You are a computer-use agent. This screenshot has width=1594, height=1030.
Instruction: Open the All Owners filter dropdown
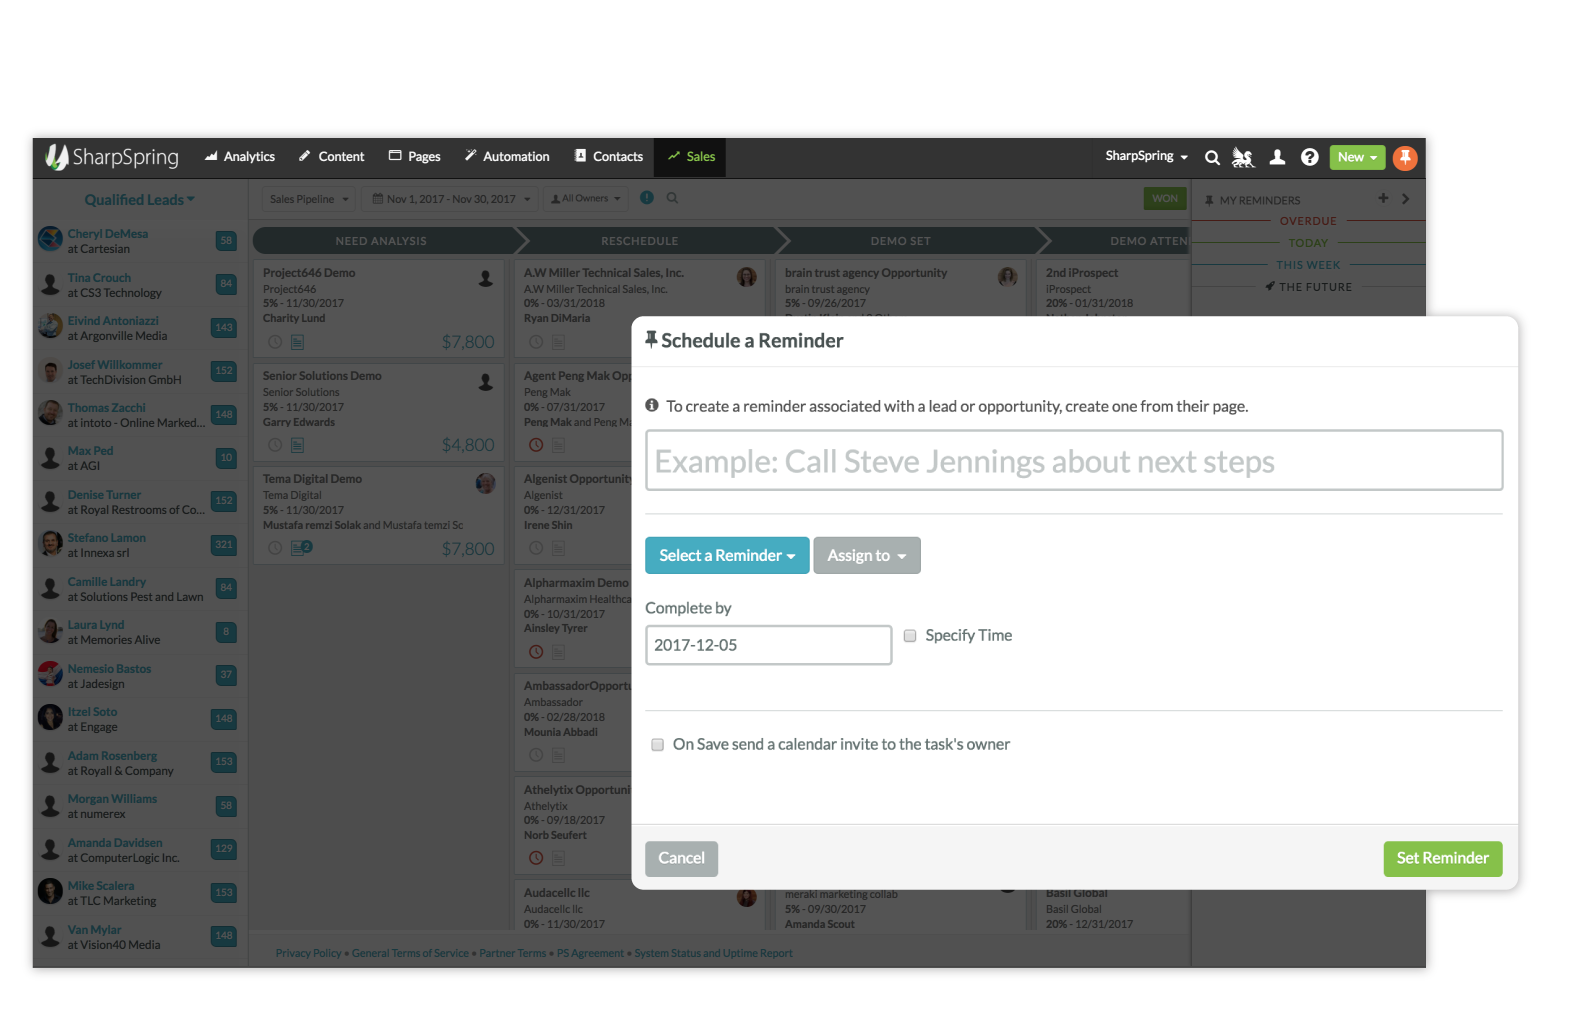586,199
